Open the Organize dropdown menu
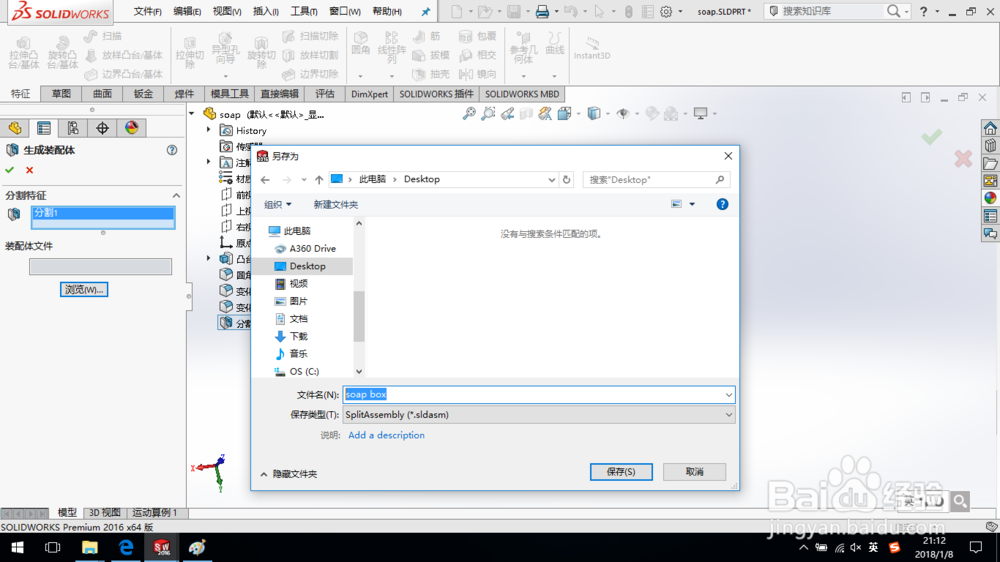Image resolution: width=1000 pixels, height=562 pixels. 277,205
